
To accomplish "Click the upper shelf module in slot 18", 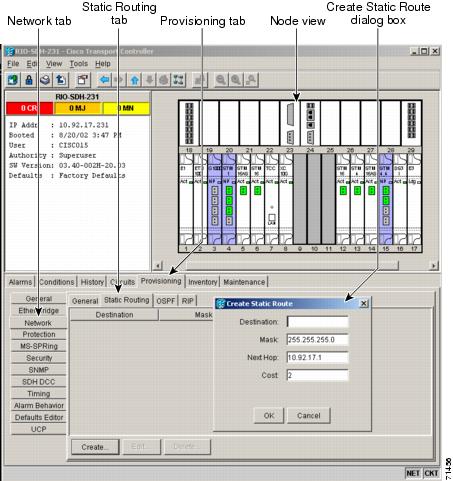I will (189, 123).
